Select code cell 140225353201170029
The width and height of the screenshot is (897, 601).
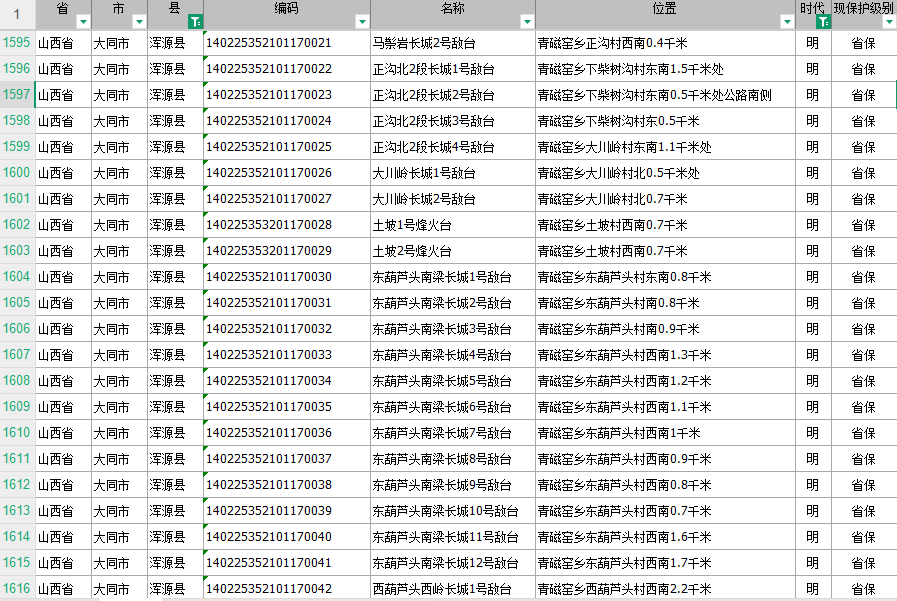click(x=287, y=251)
